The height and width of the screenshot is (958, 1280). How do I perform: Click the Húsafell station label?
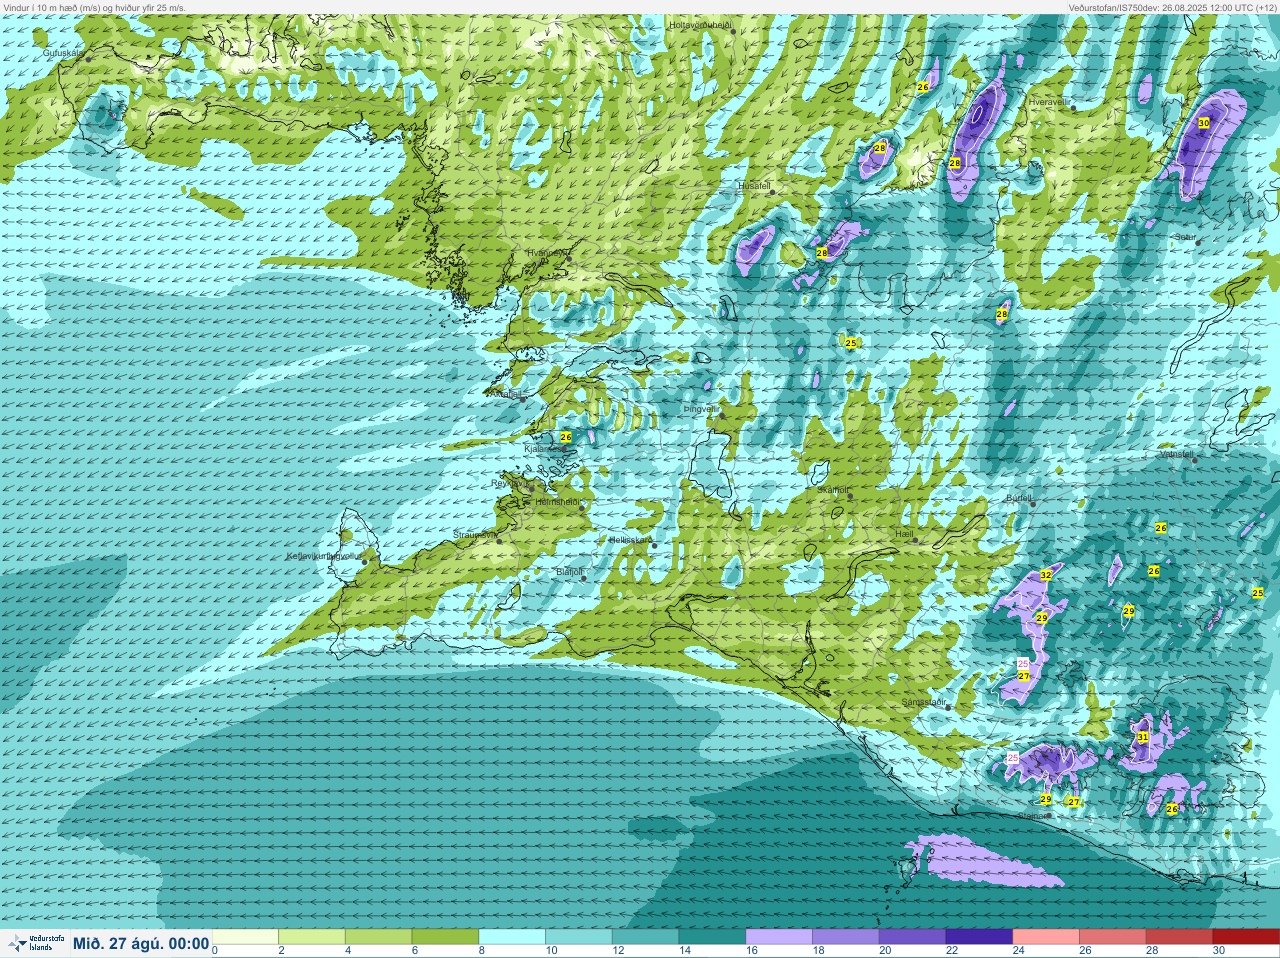pos(754,186)
